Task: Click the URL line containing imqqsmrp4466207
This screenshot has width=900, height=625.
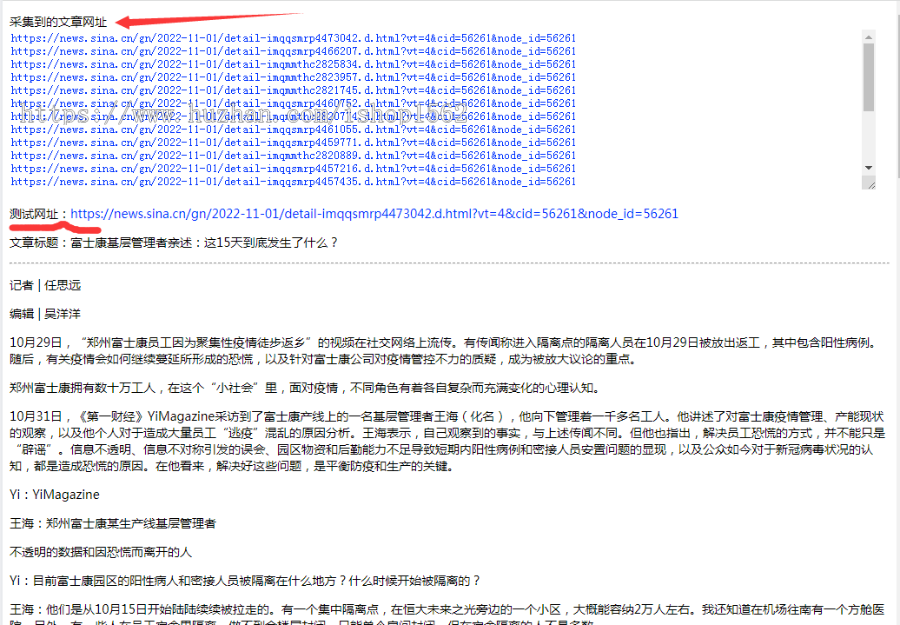Action: [x=293, y=52]
